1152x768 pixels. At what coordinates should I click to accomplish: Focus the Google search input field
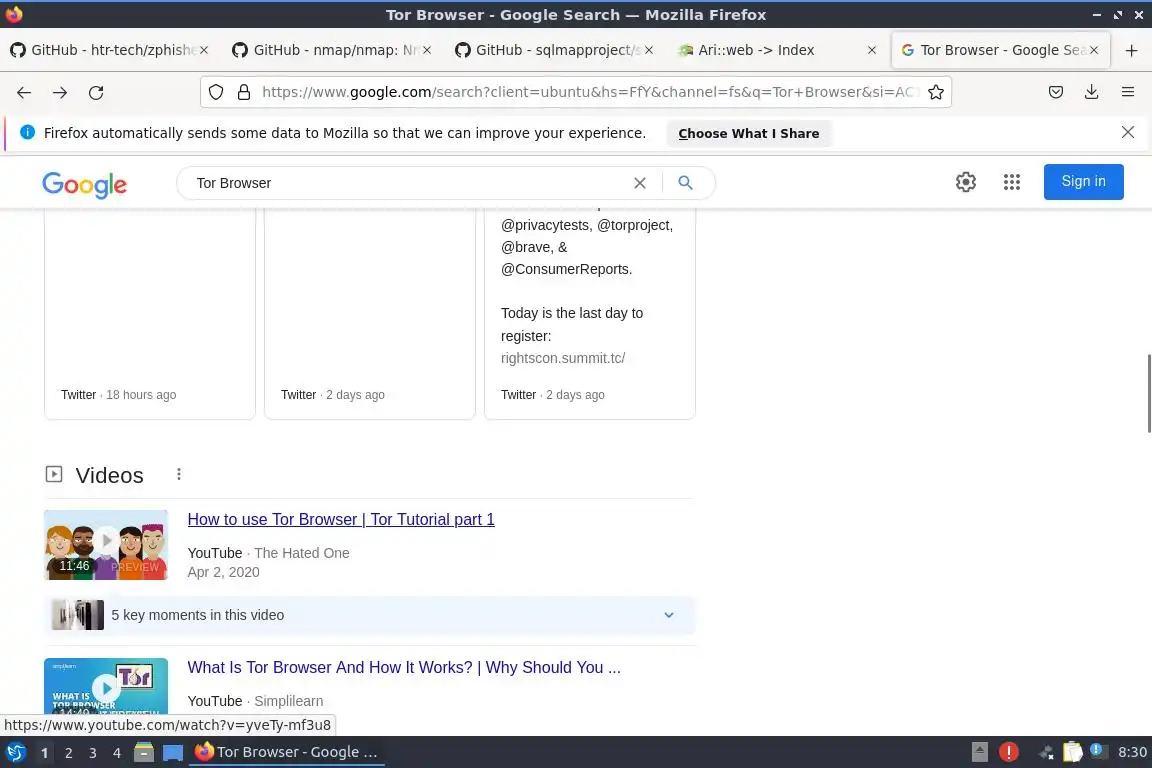coord(408,183)
